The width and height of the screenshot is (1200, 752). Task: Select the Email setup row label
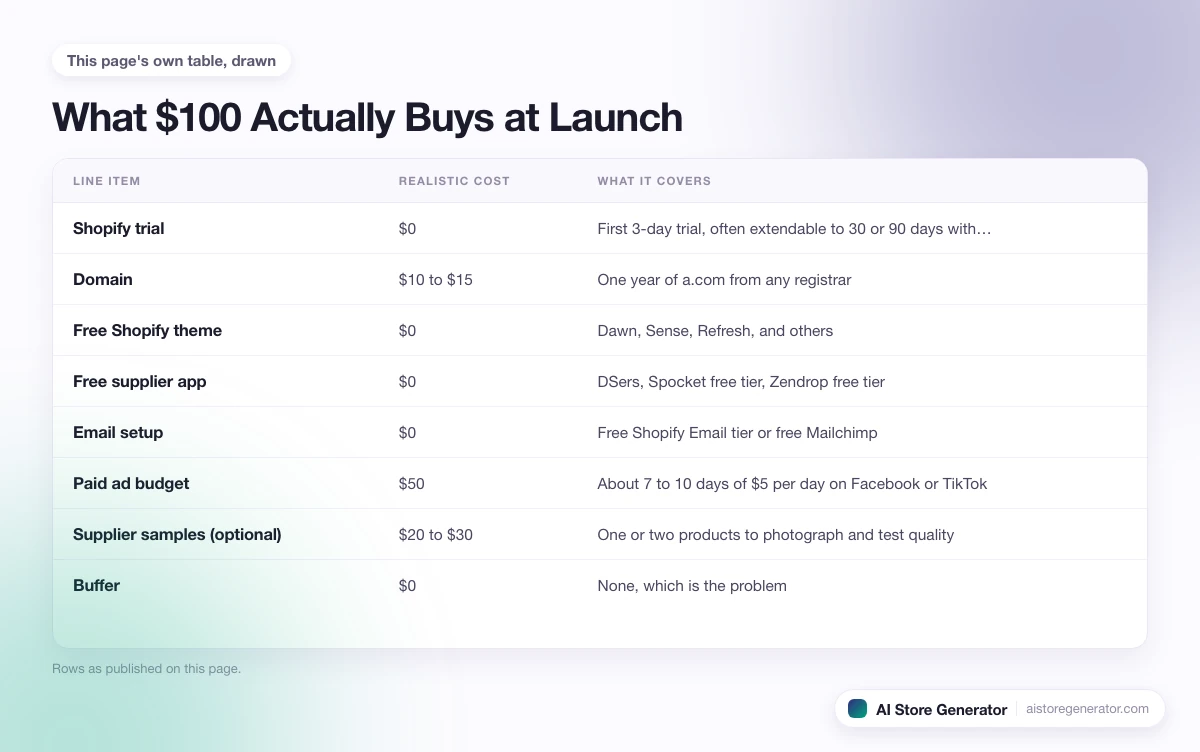pyautogui.click(x=118, y=432)
